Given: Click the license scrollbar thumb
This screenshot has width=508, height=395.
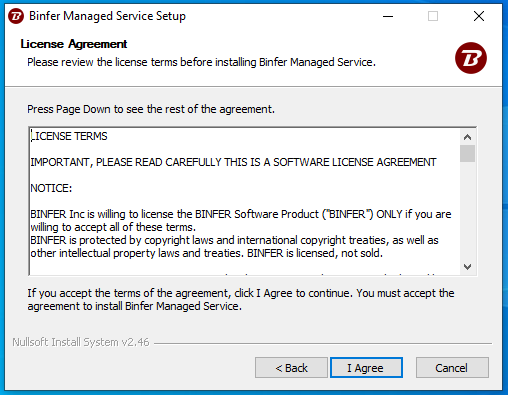Looking at the screenshot, I should [x=467, y=153].
